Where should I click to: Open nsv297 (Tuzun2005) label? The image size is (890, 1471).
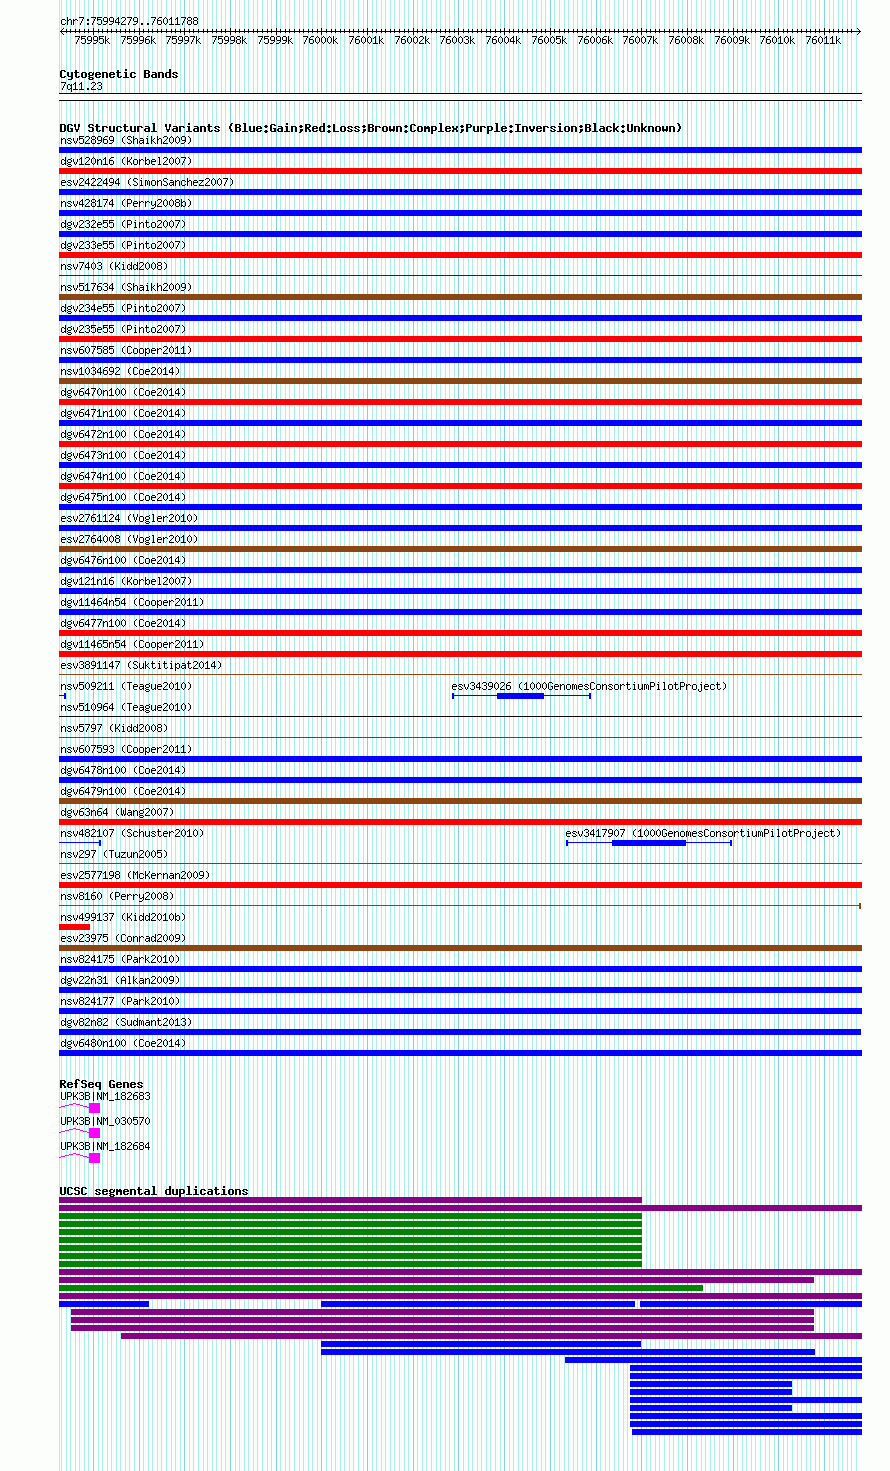(114, 854)
